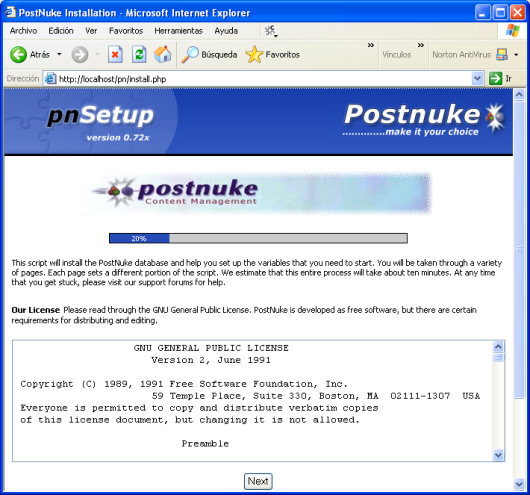Click the green Ir go arrow

pos(495,79)
